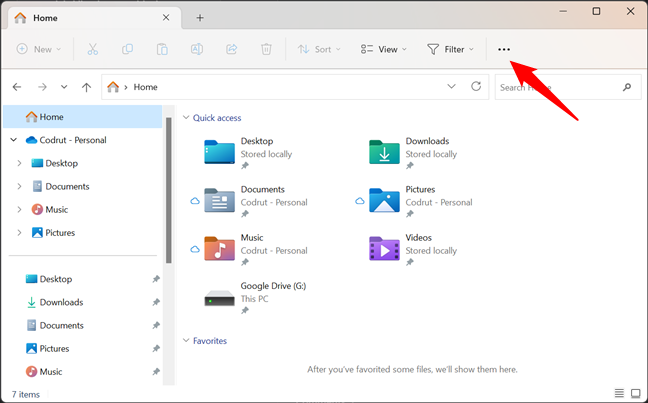Open the Videos folder icon
This screenshot has width=648, height=403.
(x=385, y=248)
